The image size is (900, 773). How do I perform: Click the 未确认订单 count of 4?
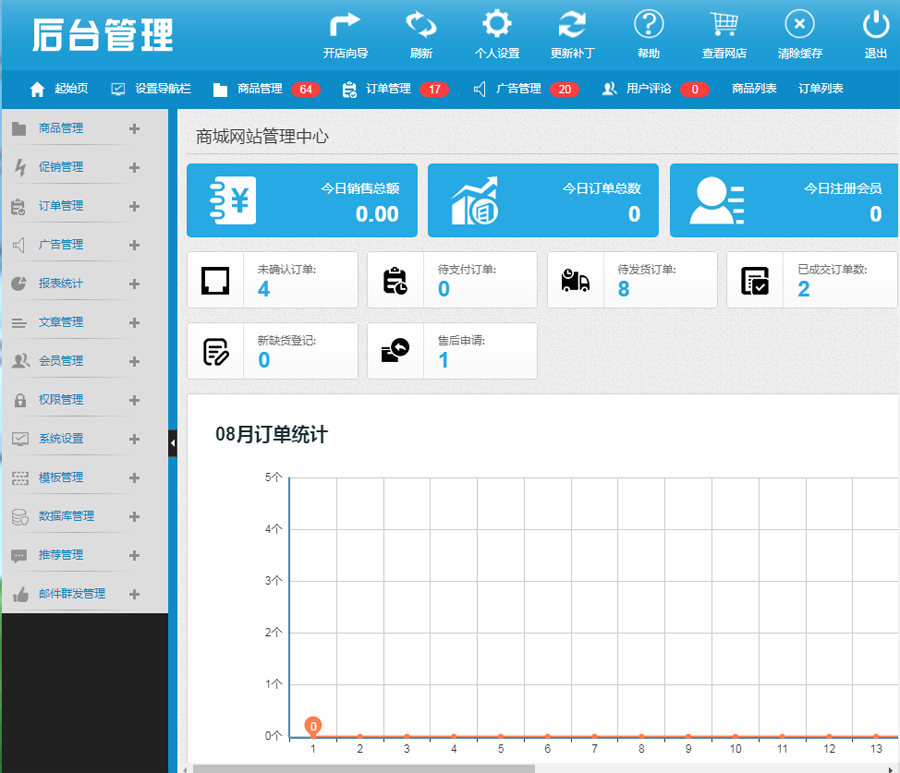(264, 290)
